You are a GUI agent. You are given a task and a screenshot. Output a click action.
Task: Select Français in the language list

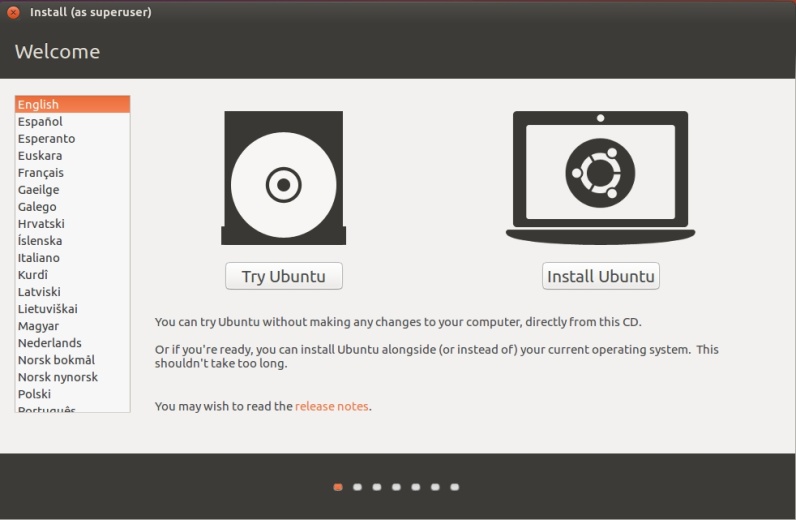tap(73, 173)
